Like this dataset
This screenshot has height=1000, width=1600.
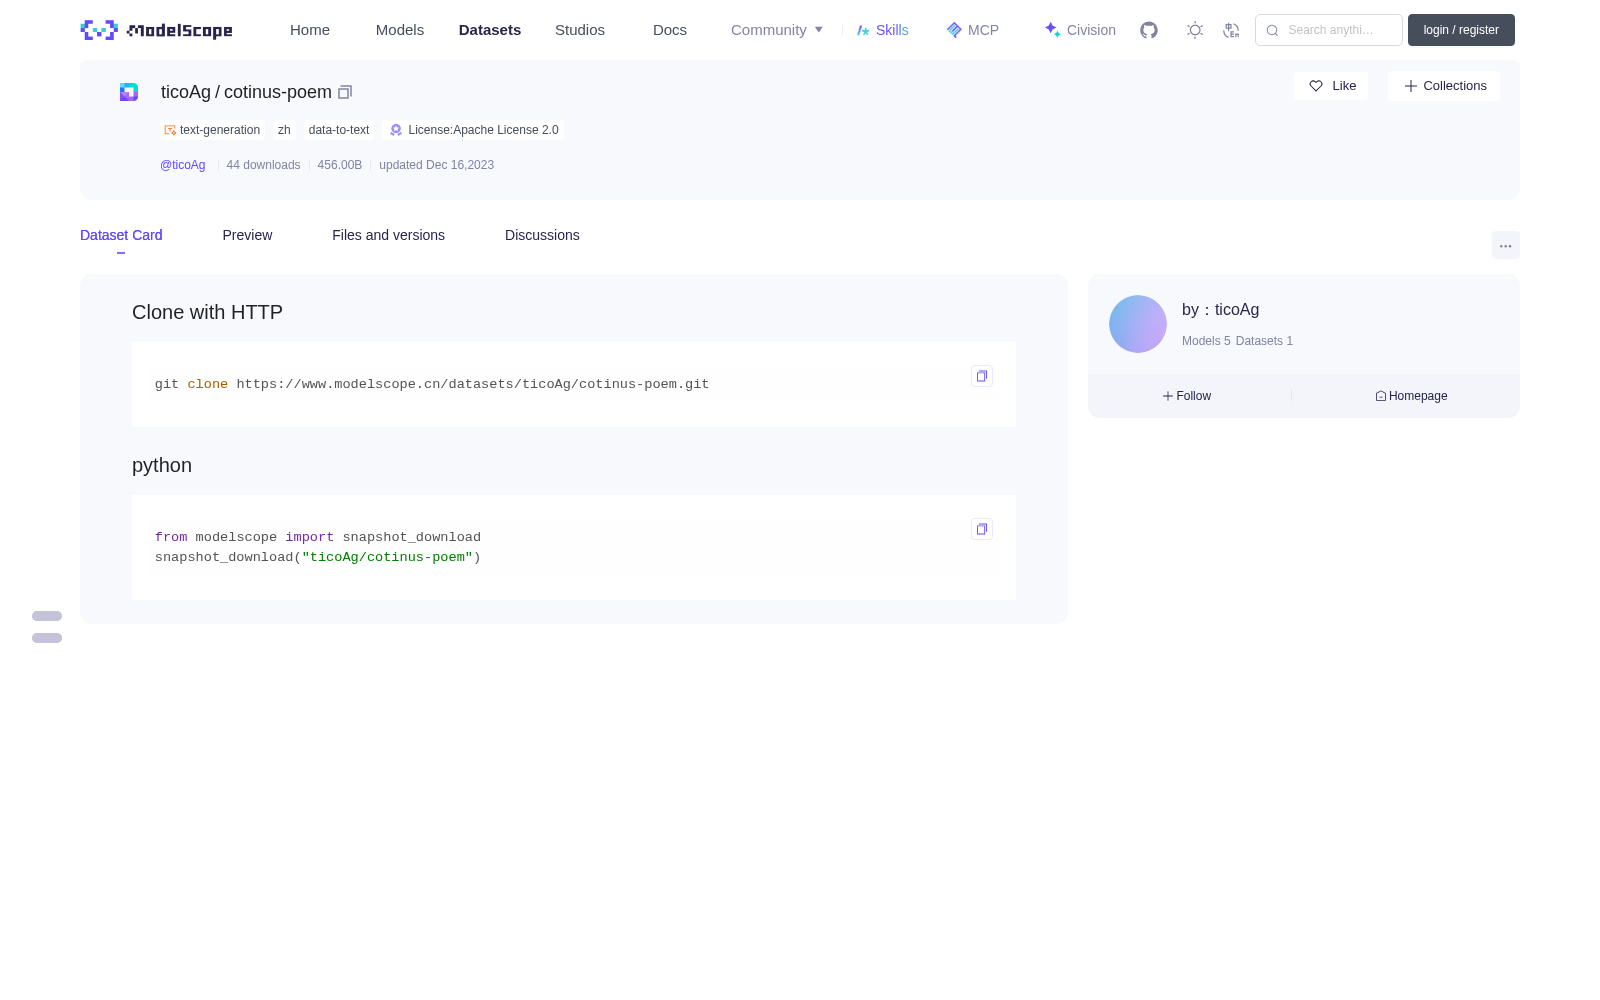pyautogui.click(x=1332, y=86)
